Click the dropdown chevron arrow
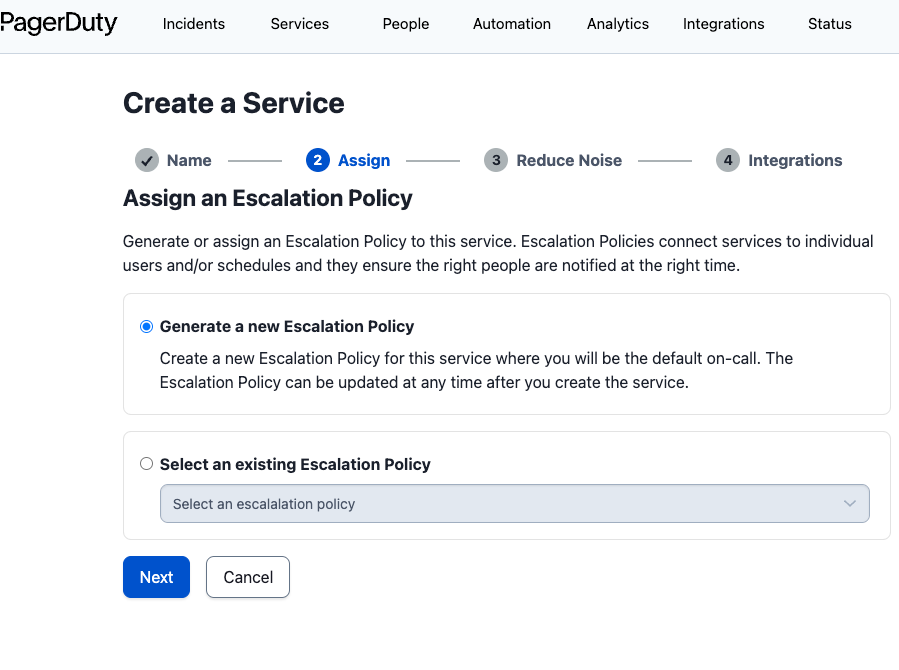 [850, 504]
